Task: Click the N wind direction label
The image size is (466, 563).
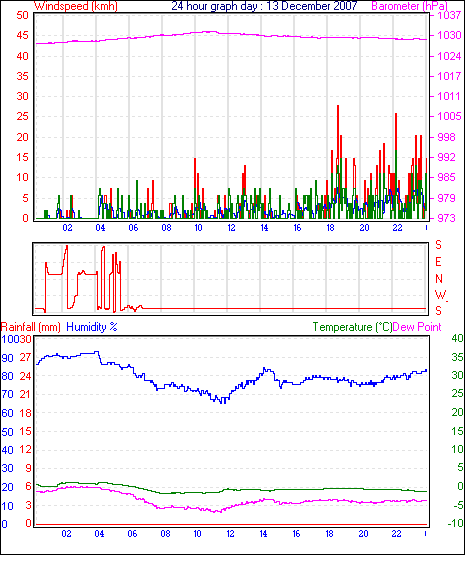Action: 439,279
